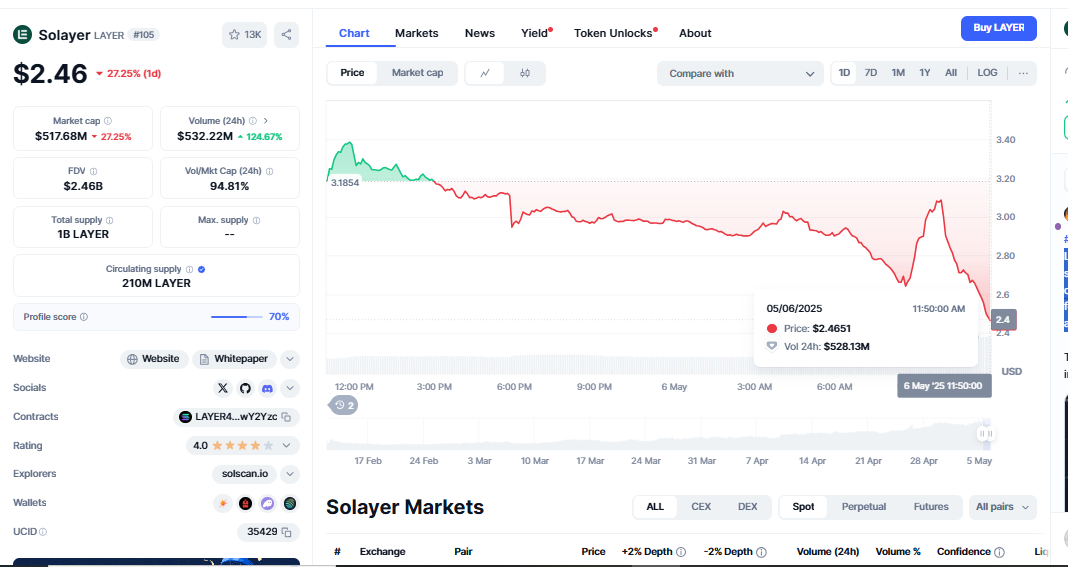Click the UCID info icon
Screen dimensions: 1068x567
(x=44, y=532)
